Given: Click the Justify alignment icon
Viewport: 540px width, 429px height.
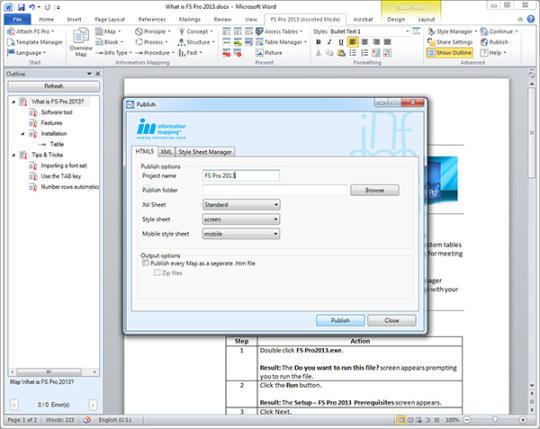Looking at the screenshot, I should point(387,42).
